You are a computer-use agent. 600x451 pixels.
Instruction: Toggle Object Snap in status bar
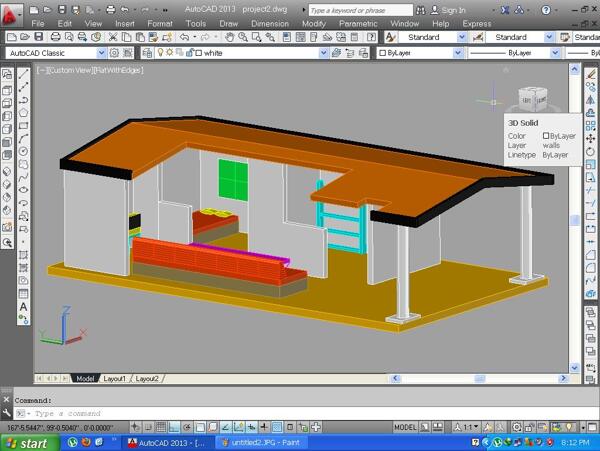click(x=200, y=427)
